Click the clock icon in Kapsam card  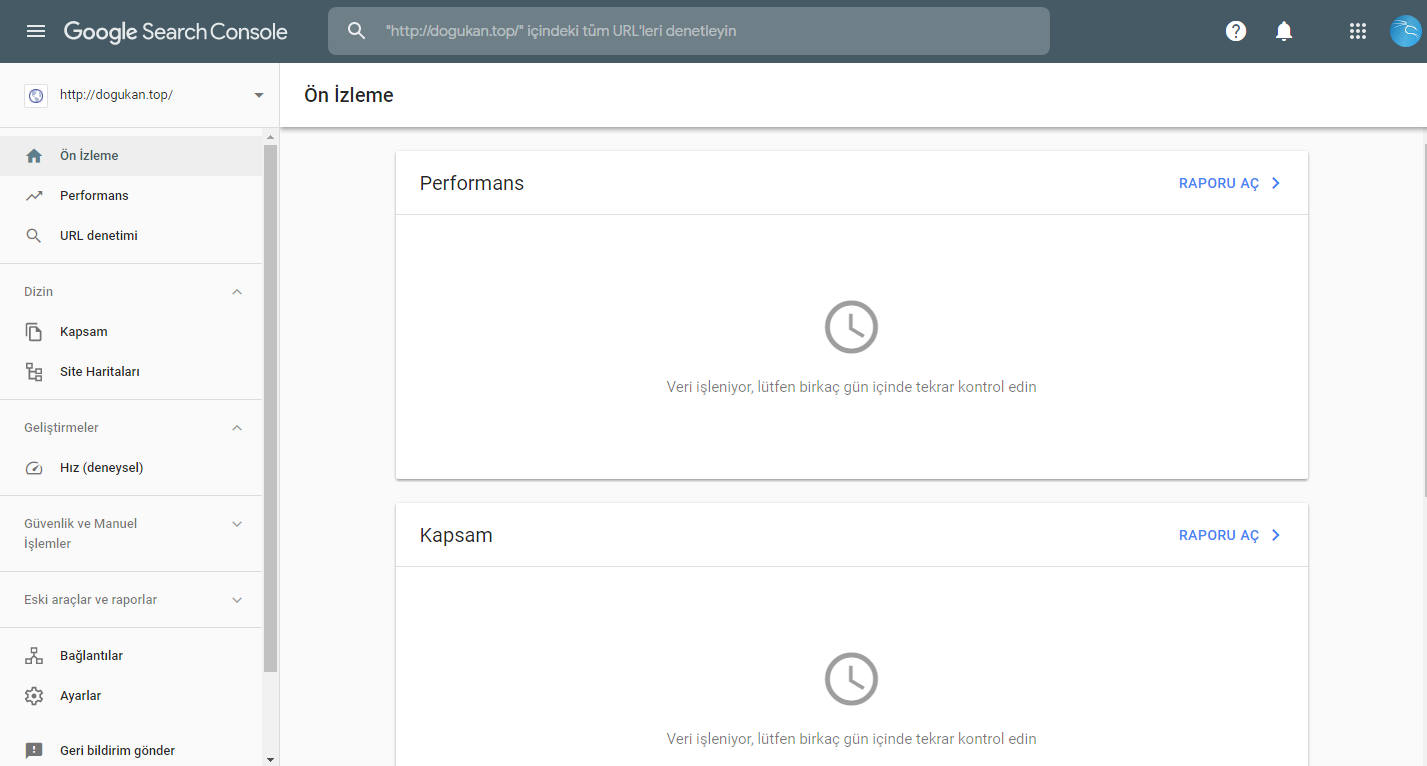pos(851,679)
